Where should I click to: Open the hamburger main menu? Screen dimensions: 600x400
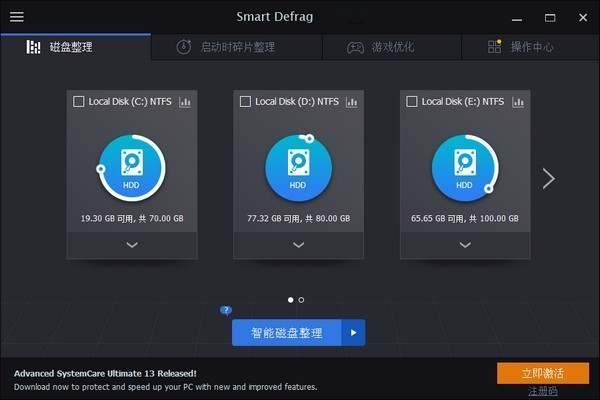click(16, 16)
